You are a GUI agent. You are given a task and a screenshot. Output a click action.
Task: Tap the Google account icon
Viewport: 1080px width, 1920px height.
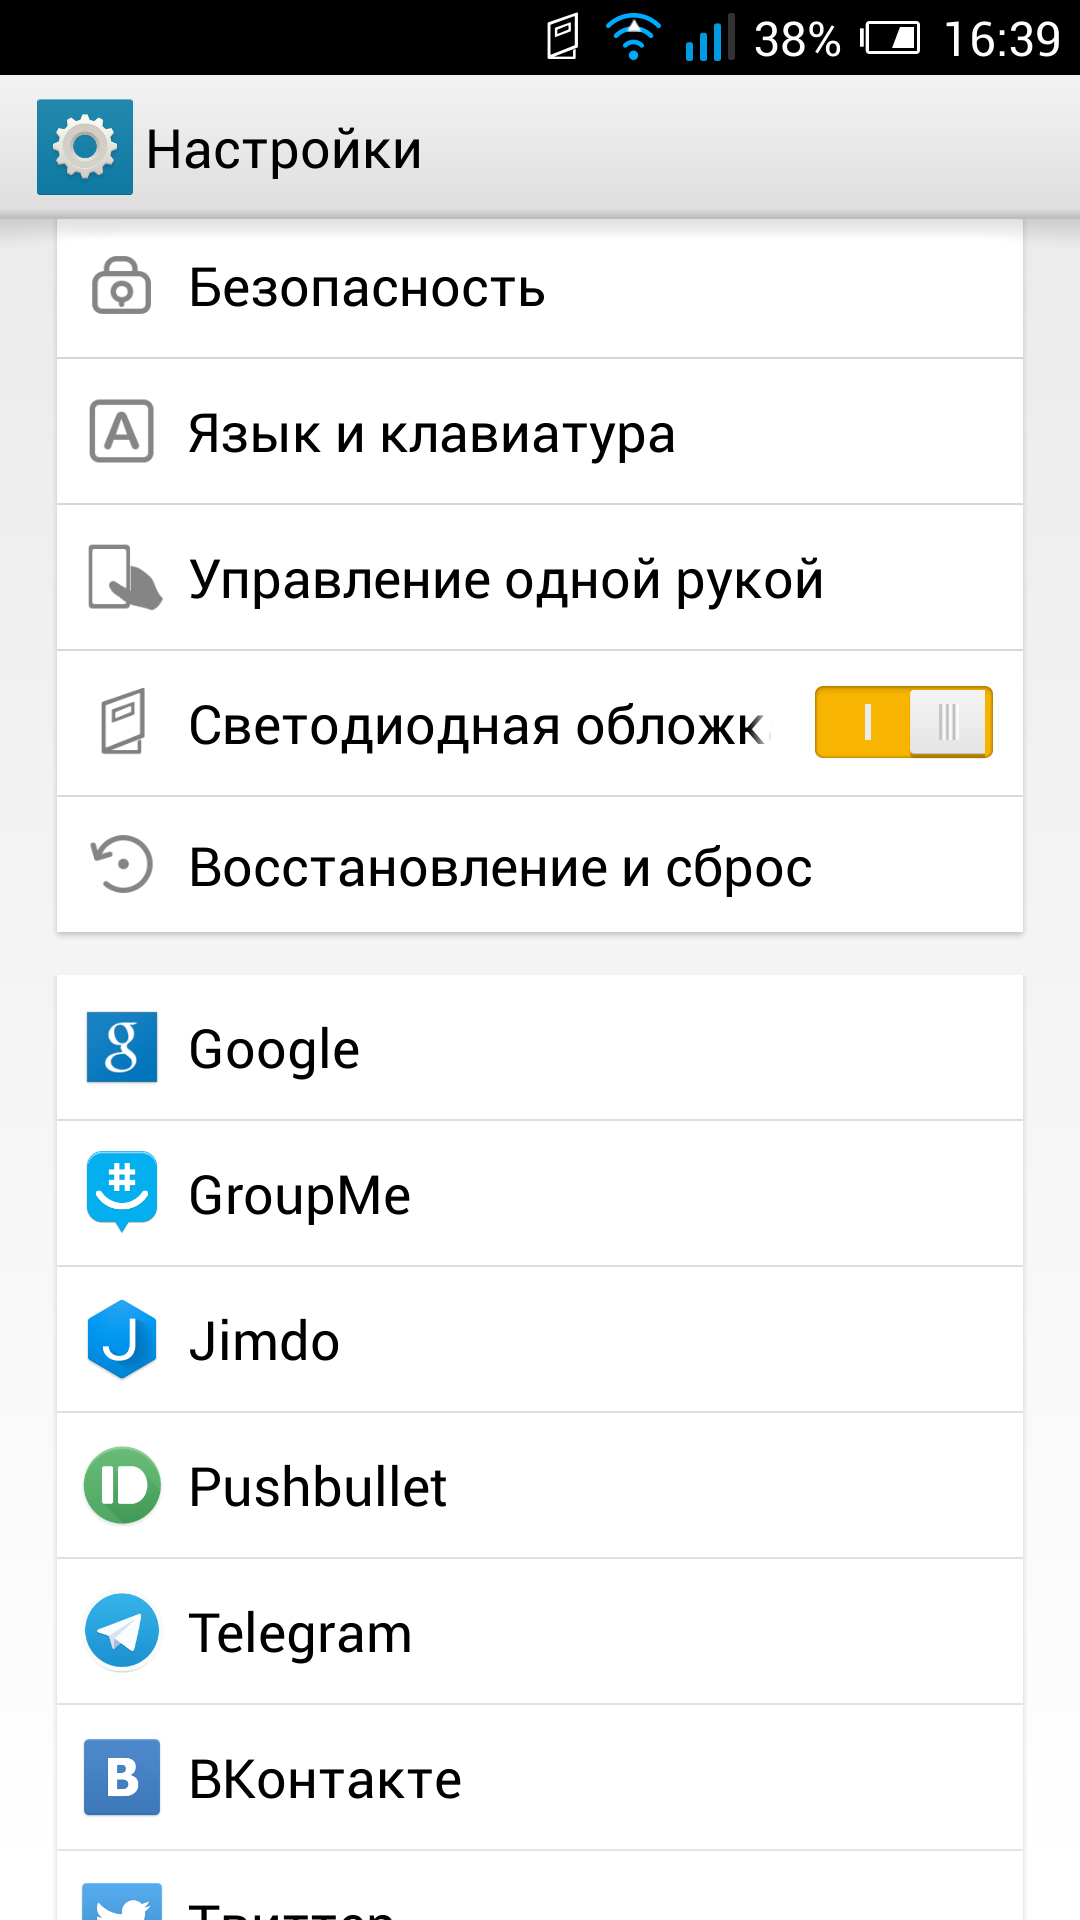pyautogui.click(x=122, y=1047)
